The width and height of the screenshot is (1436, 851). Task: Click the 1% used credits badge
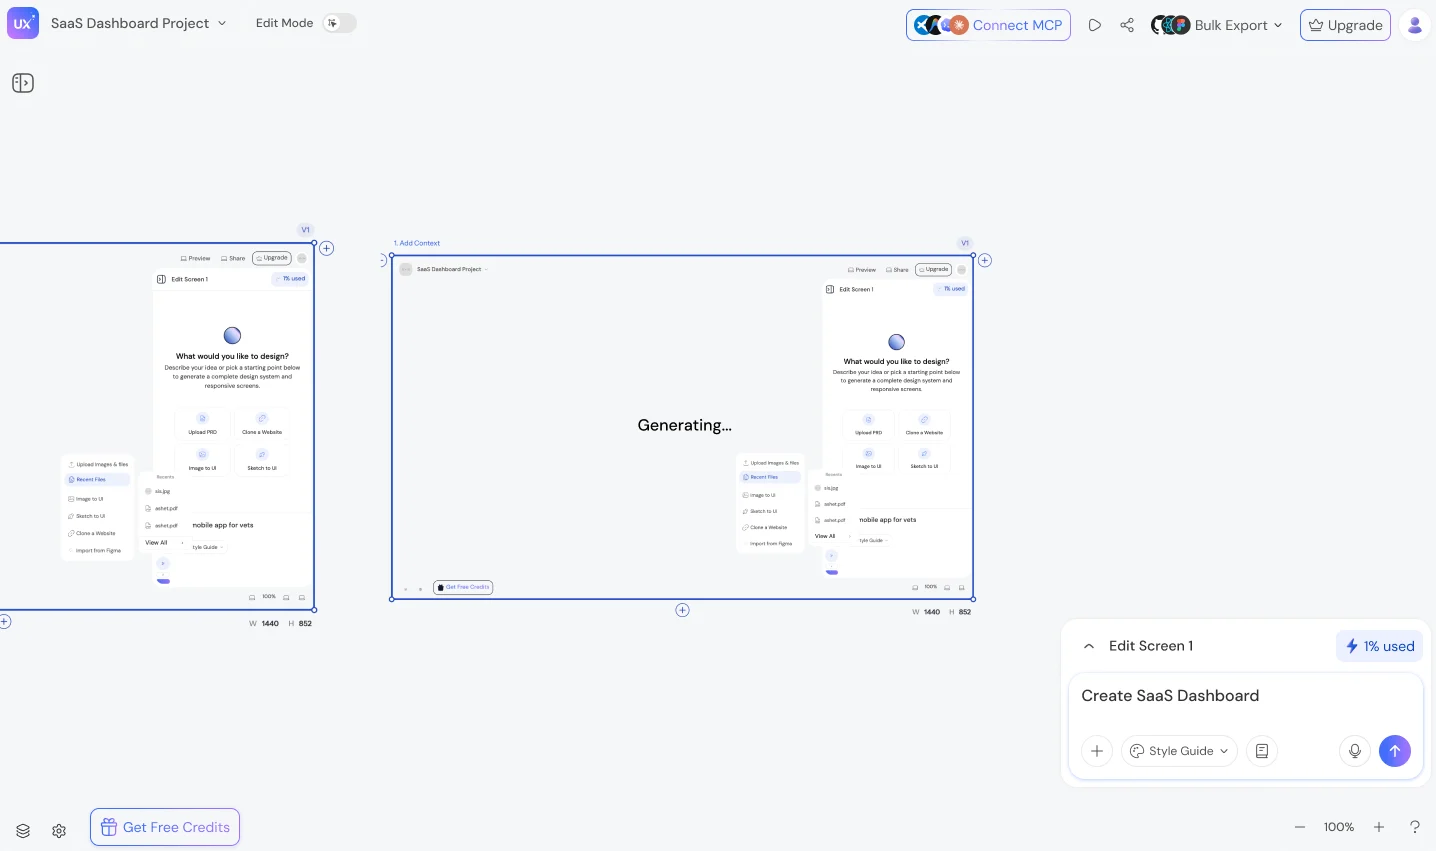(1379, 646)
